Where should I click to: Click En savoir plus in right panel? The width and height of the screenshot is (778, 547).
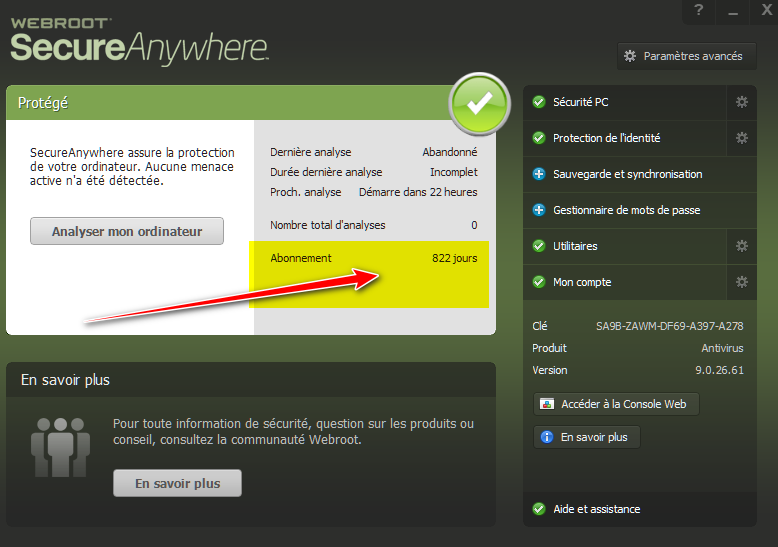[x=587, y=437]
